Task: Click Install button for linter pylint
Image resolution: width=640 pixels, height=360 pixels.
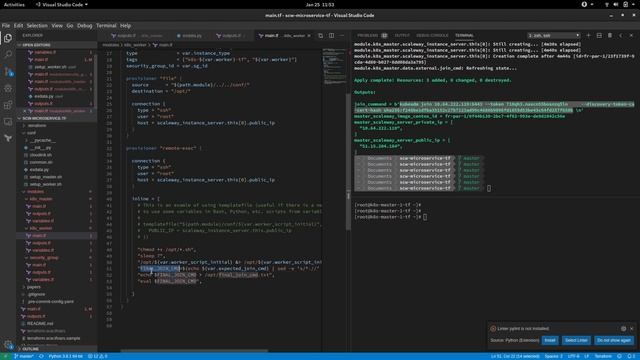Action: click(550, 340)
